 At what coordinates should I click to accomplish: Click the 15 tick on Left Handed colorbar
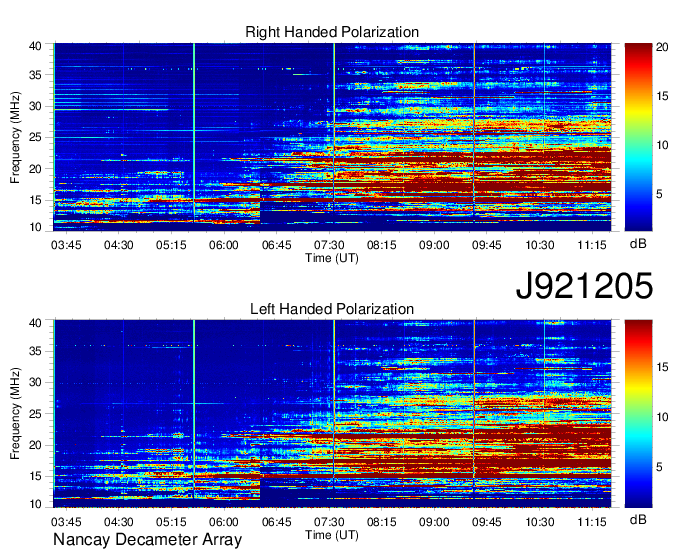click(662, 367)
